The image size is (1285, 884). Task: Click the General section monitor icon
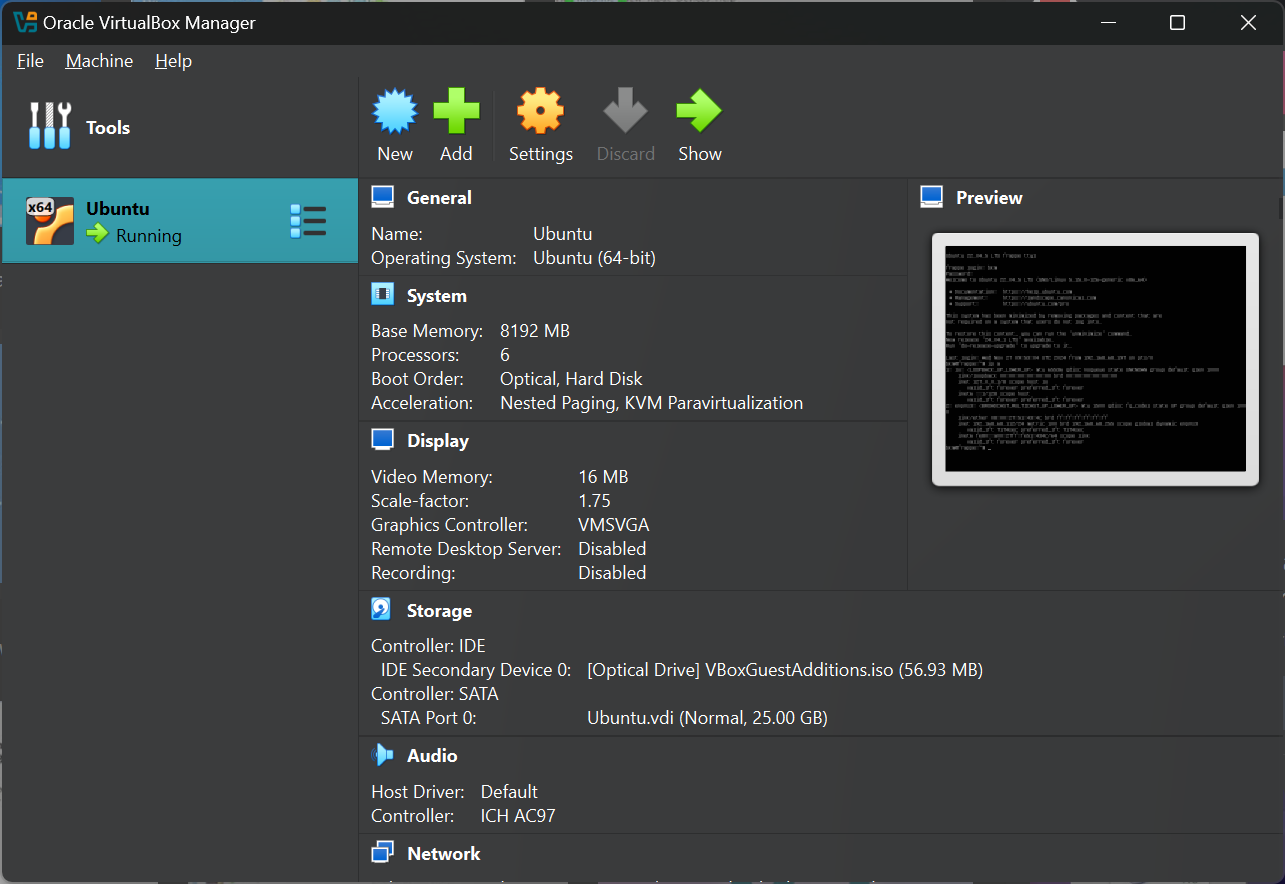pyautogui.click(x=382, y=197)
